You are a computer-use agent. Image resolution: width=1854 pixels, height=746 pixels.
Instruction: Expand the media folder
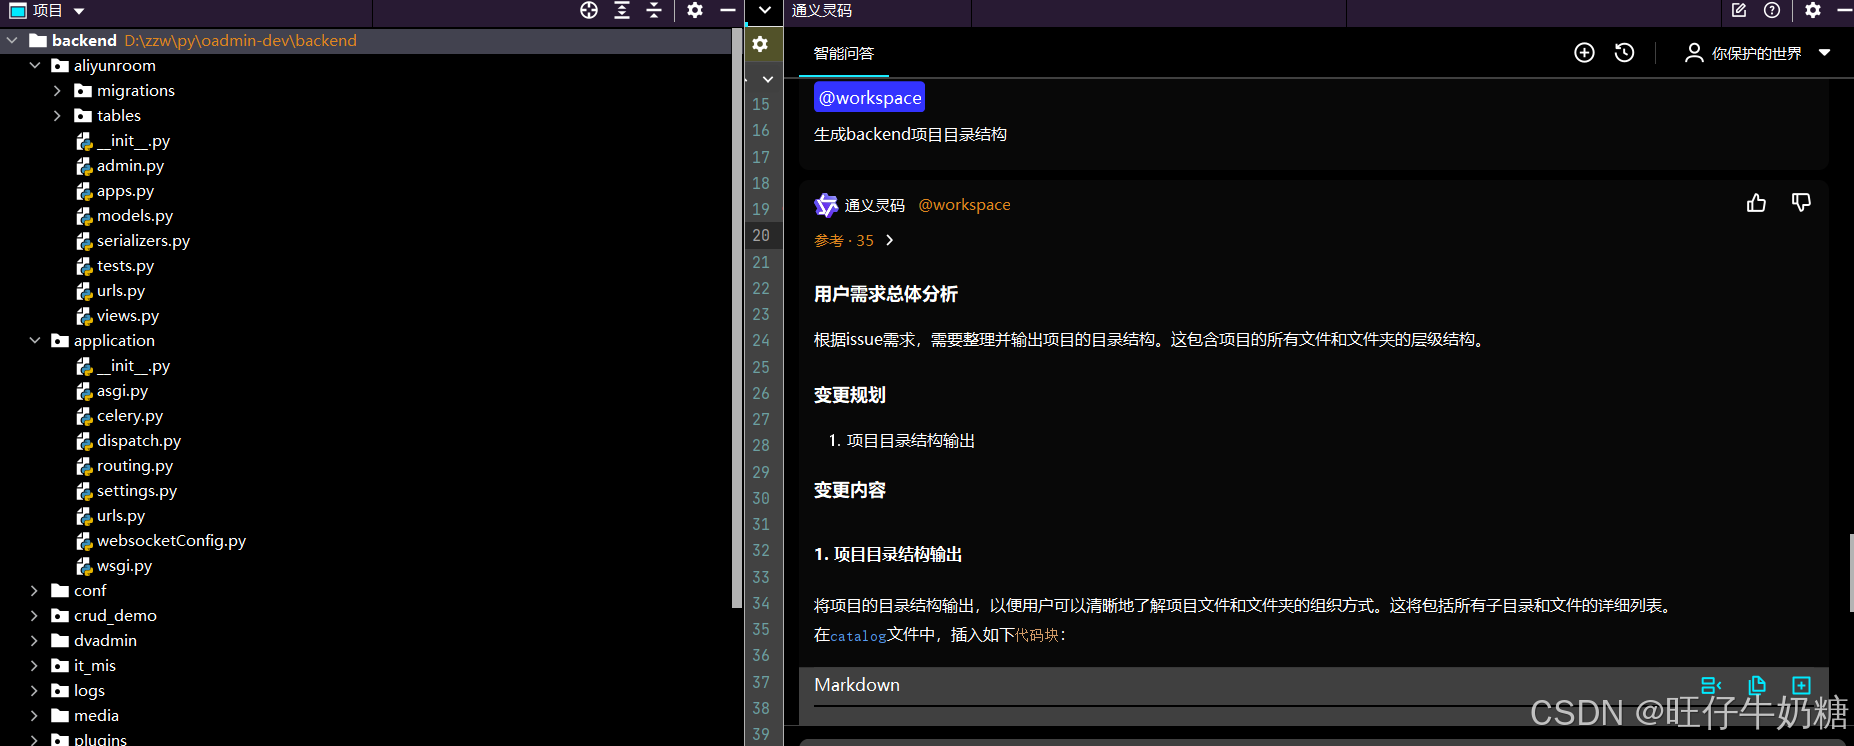pos(35,715)
